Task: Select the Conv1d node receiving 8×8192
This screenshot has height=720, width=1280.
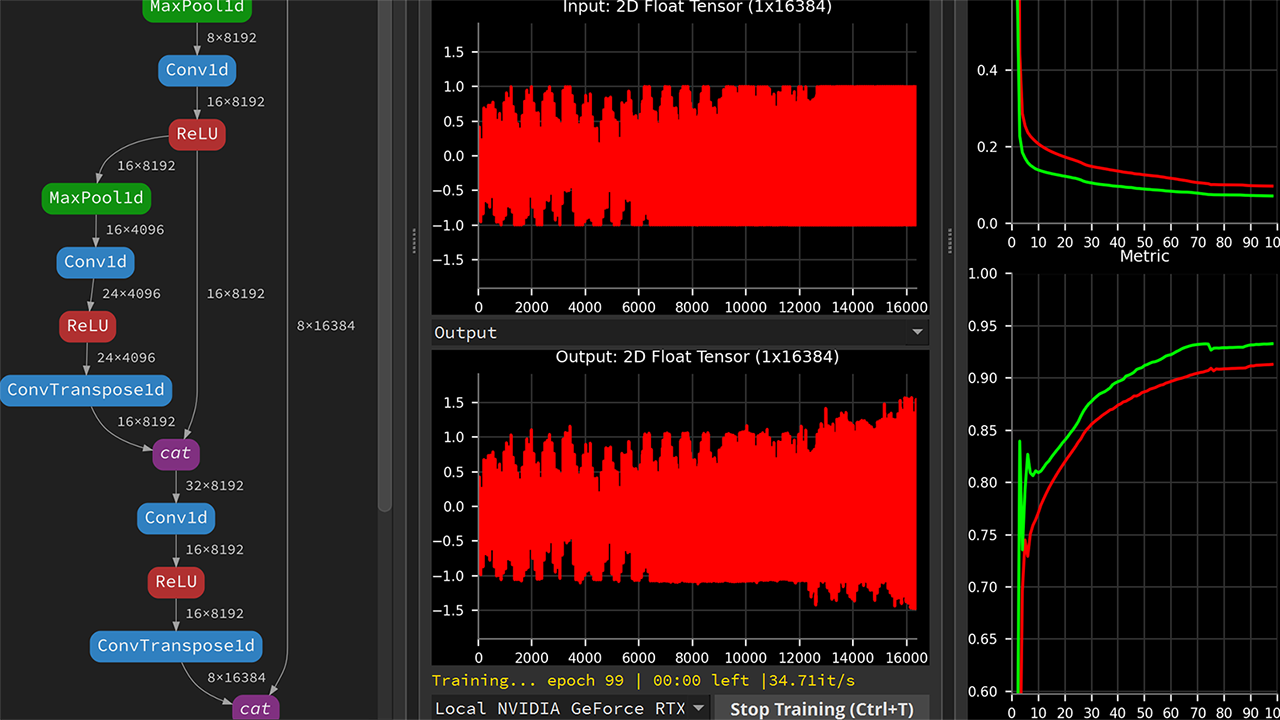Action: pyautogui.click(x=198, y=70)
